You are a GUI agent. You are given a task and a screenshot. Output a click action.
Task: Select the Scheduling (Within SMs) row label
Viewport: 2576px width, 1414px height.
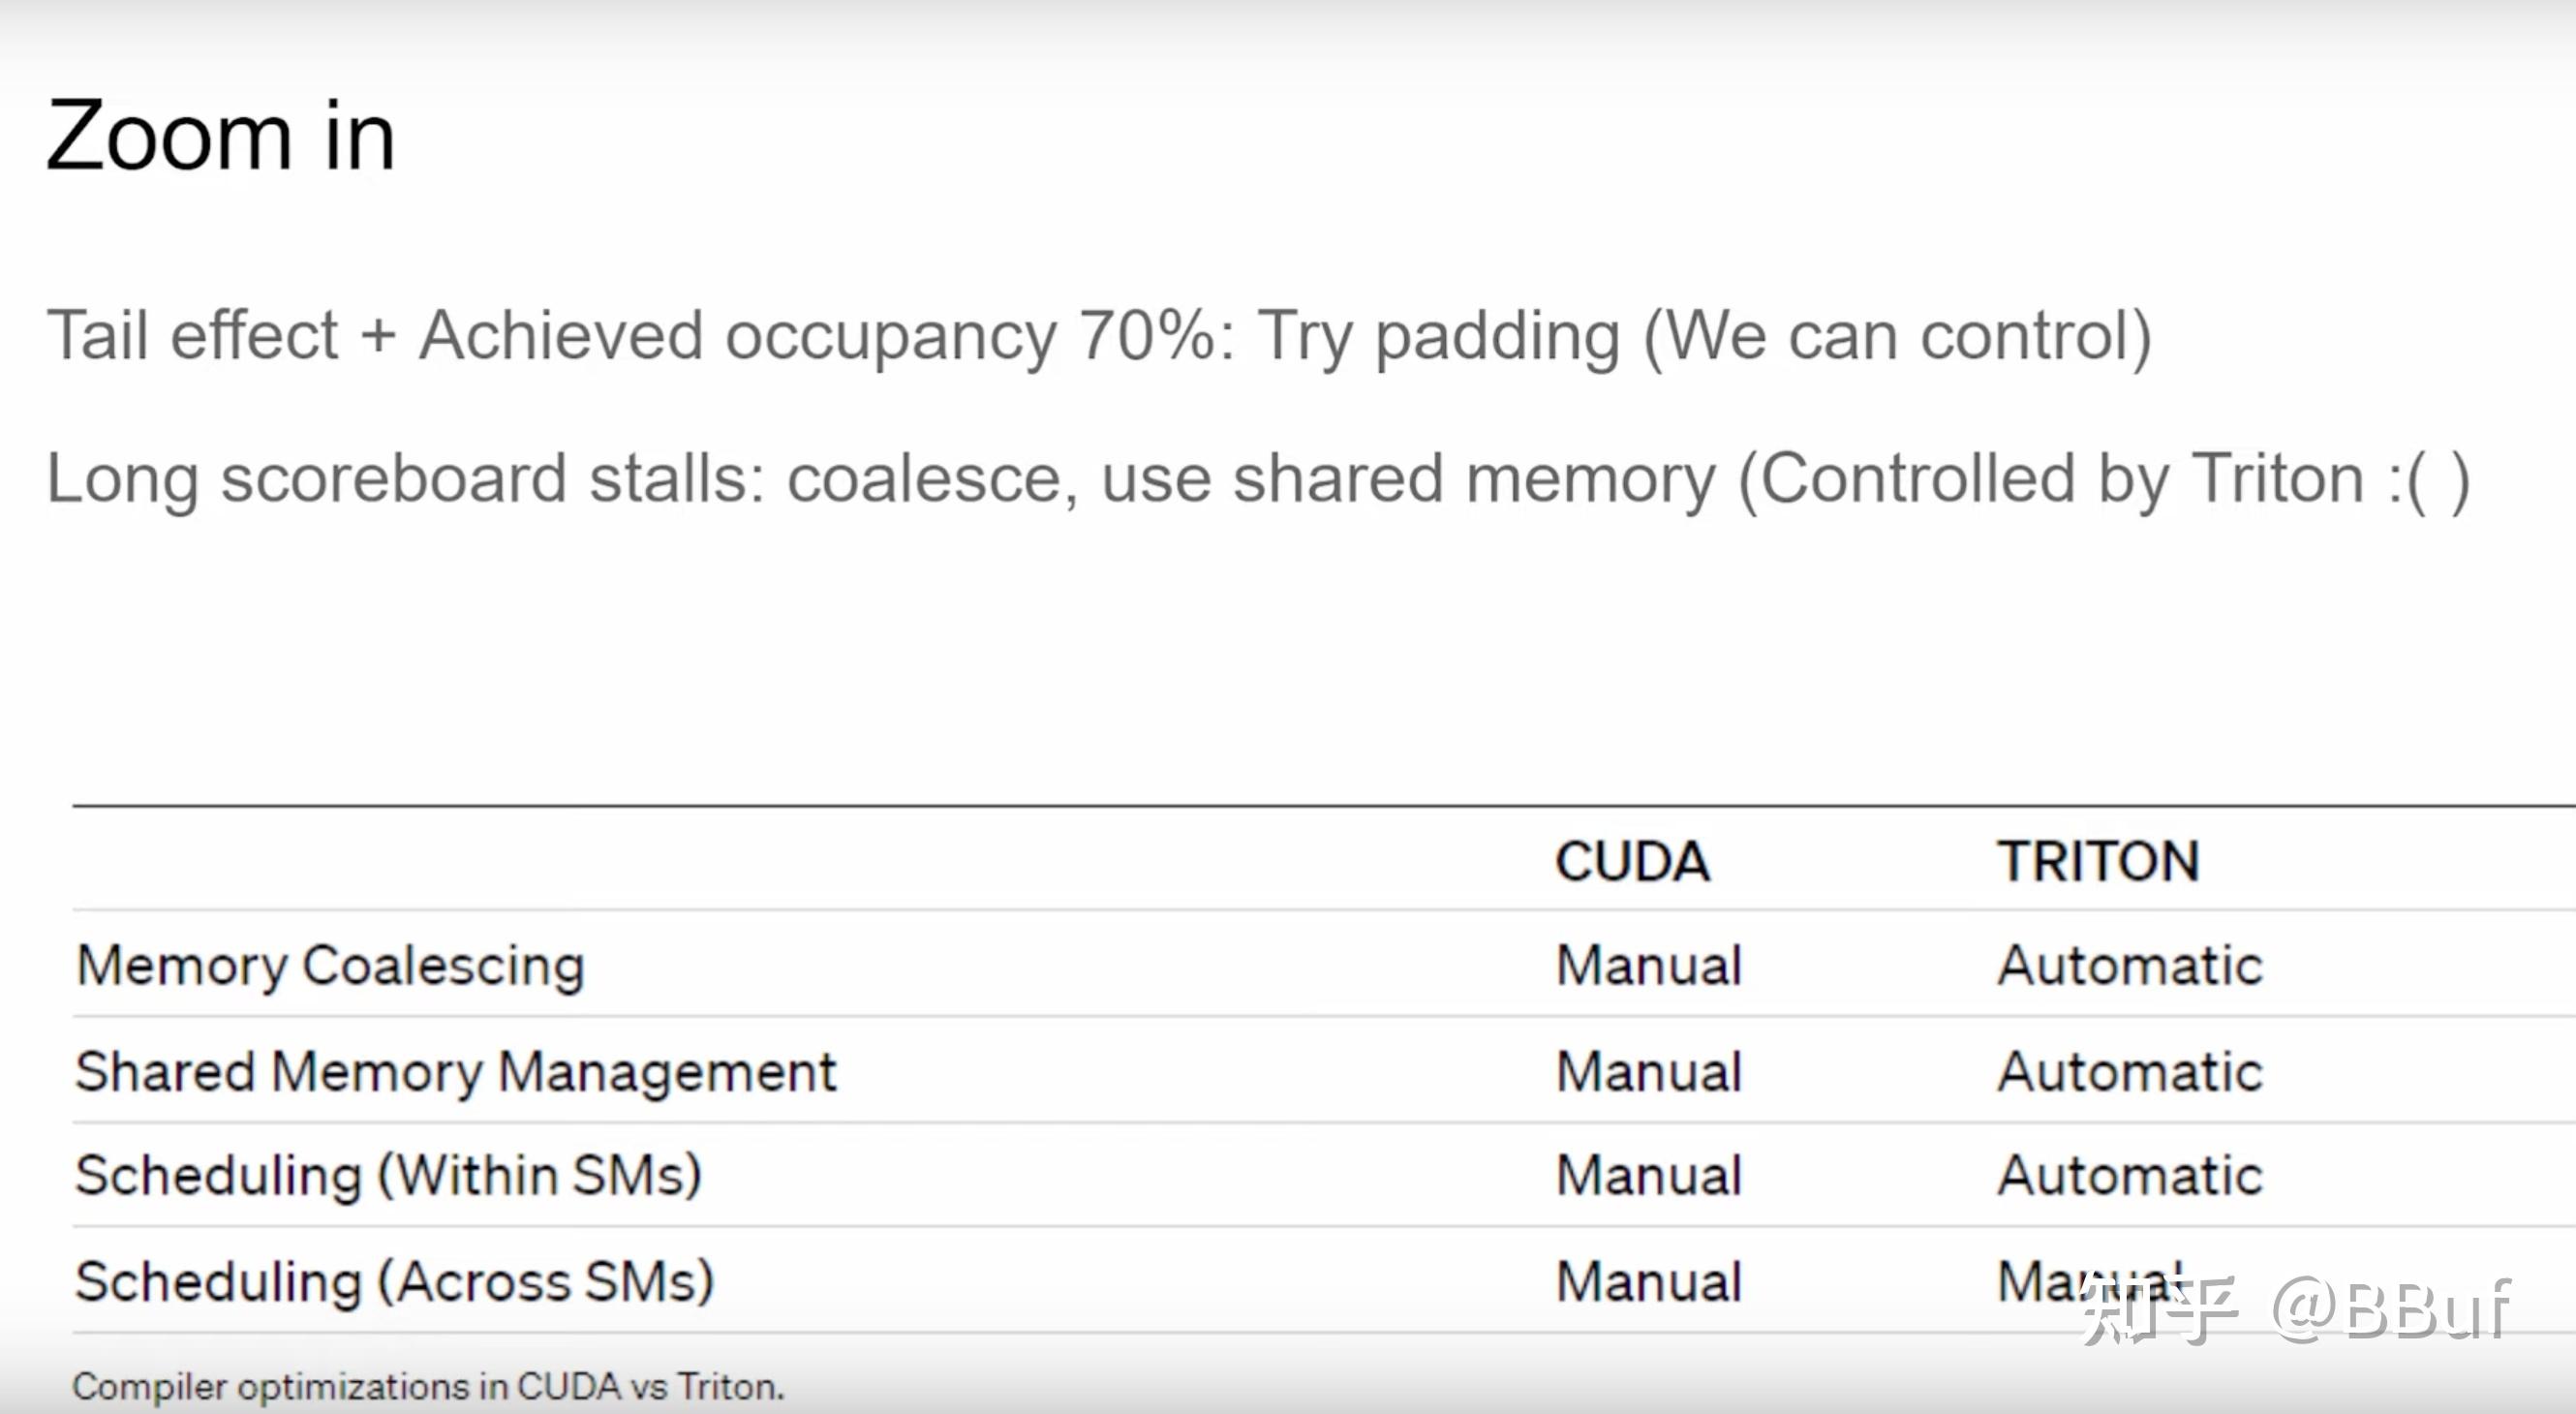389,1176
